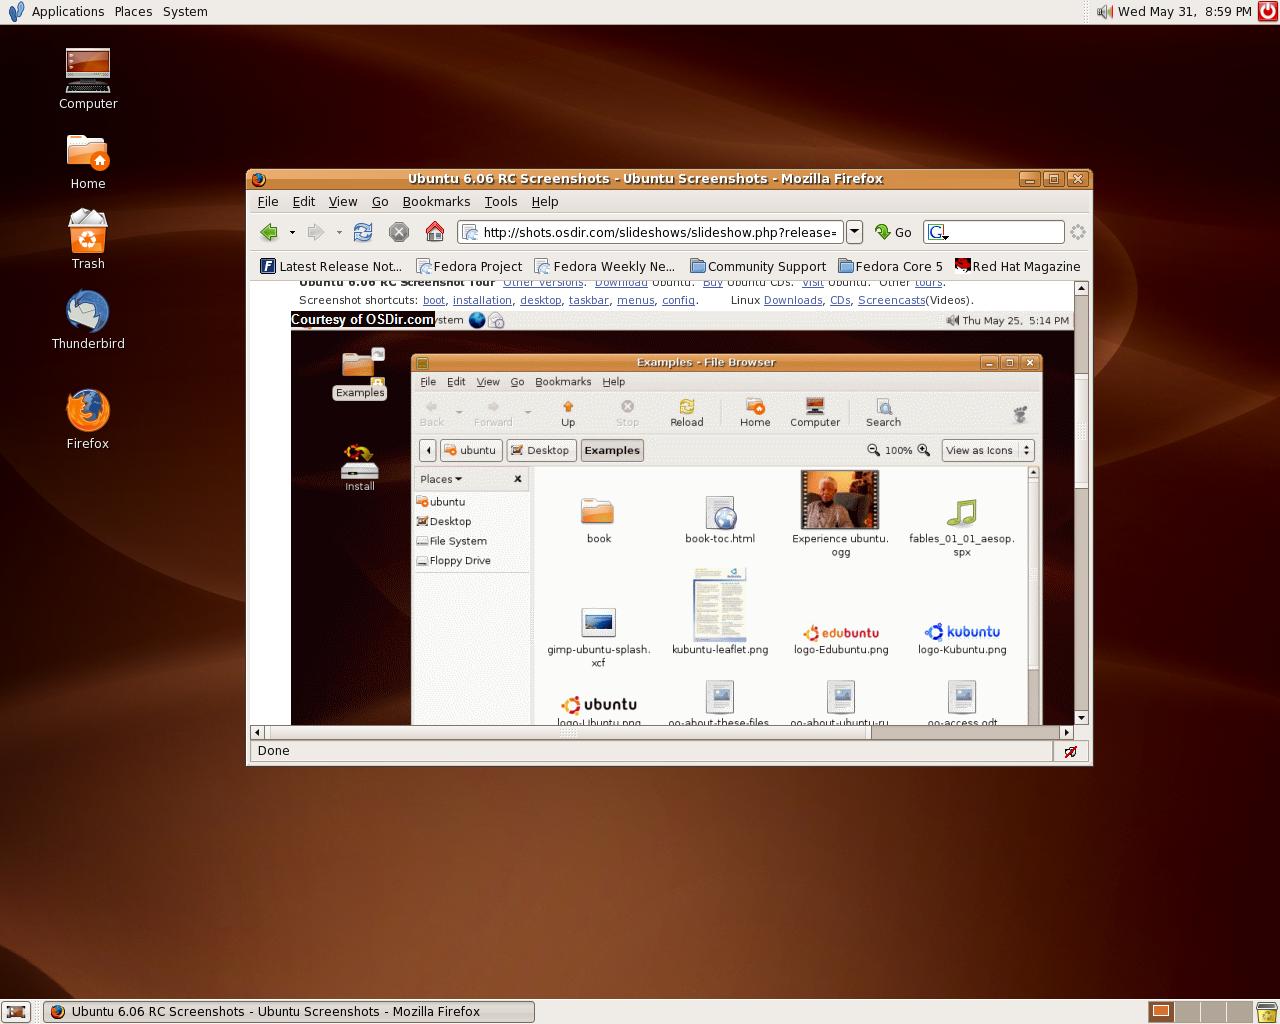The image size is (1280, 1024).
Task: Follow the Screencasts link
Action: point(891,300)
